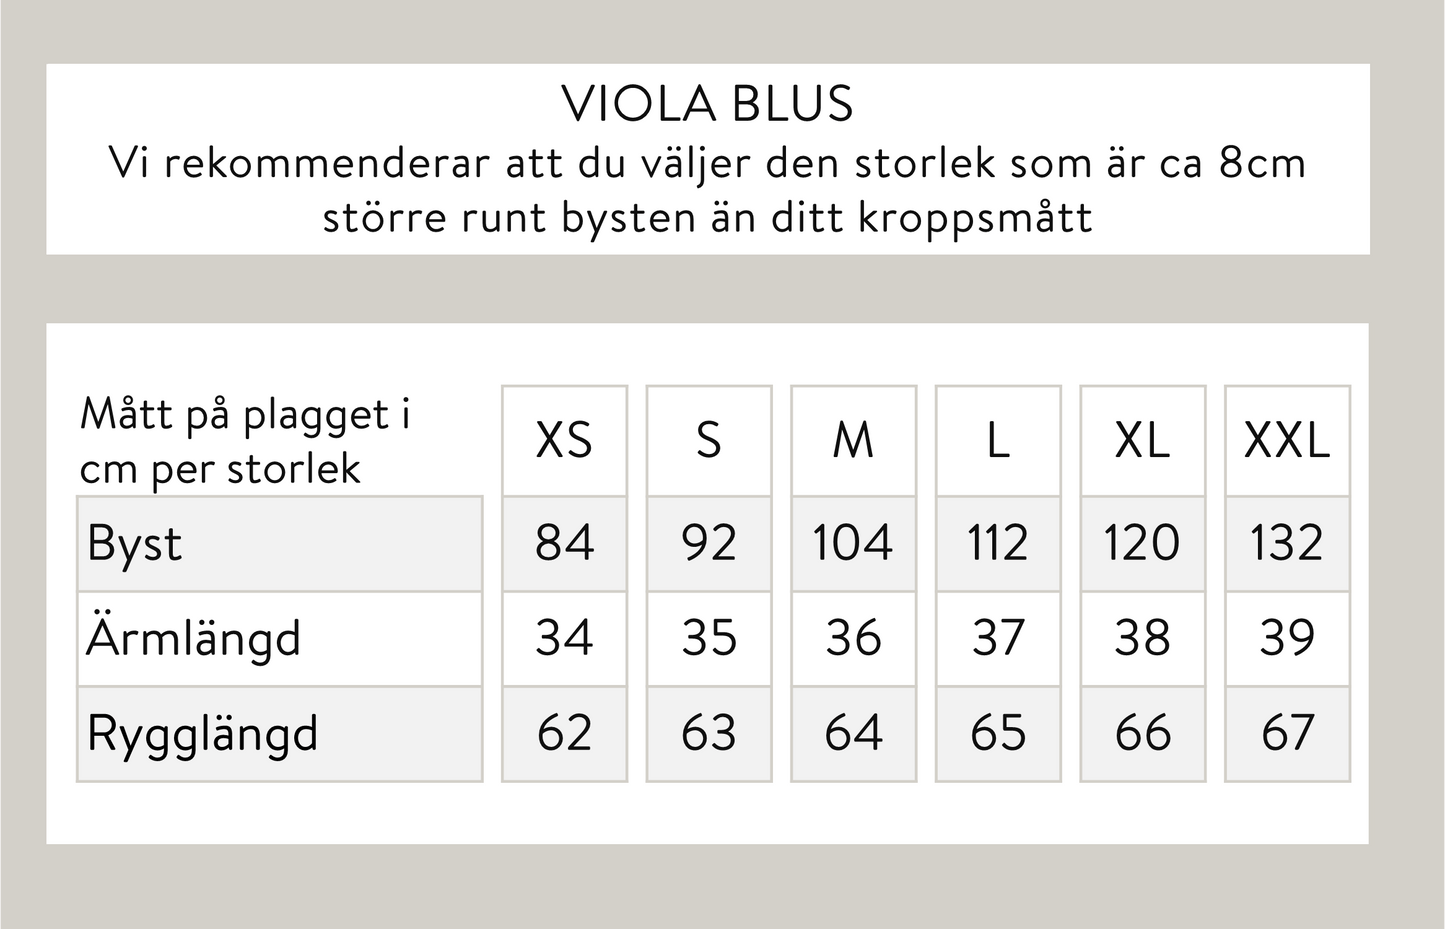Click the 'Mått på plagget i cm' label
This screenshot has width=1445, height=929.
(245, 440)
